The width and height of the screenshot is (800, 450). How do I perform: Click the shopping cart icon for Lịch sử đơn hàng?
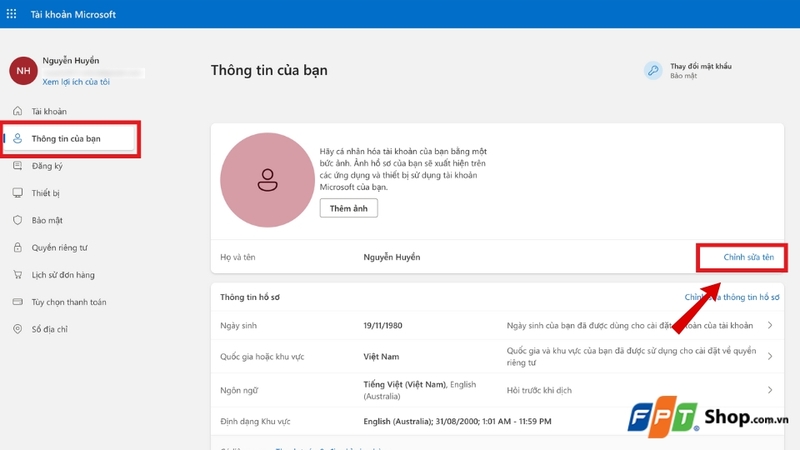point(17,275)
